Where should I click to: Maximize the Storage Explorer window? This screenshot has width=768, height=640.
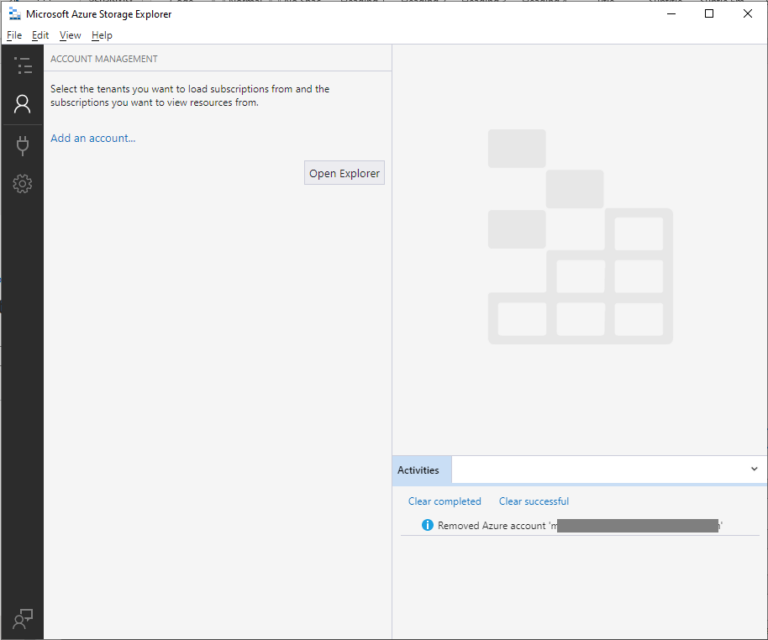click(709, 14)
